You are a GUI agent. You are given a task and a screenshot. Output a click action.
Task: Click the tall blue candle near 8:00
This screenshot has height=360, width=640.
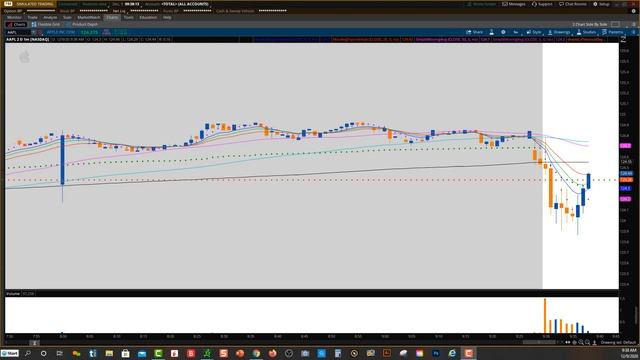pyautogui.click(x=62, y=160)
